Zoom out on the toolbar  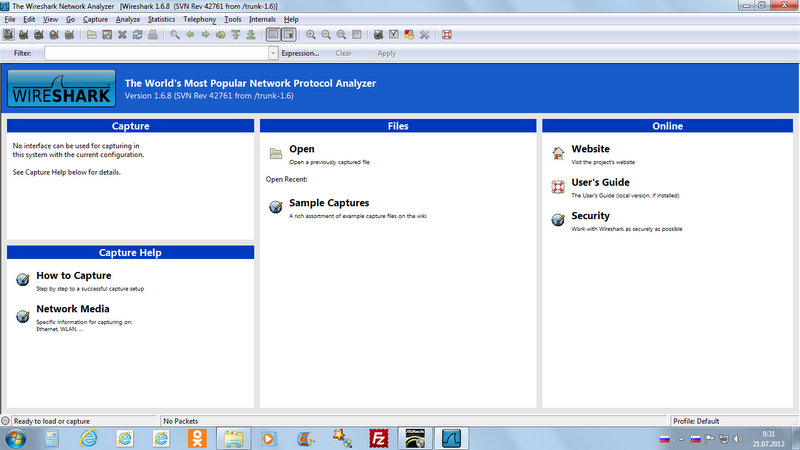326,35
